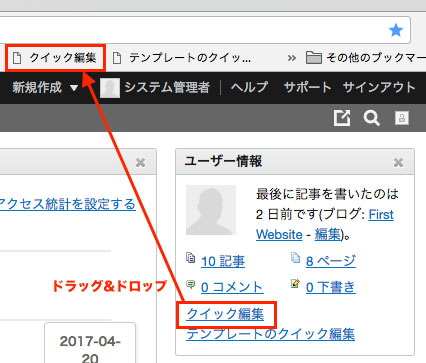Close the left dashboard widget
Image resolution: width=426 pixels, height=363 pixels.
[140, 162]
